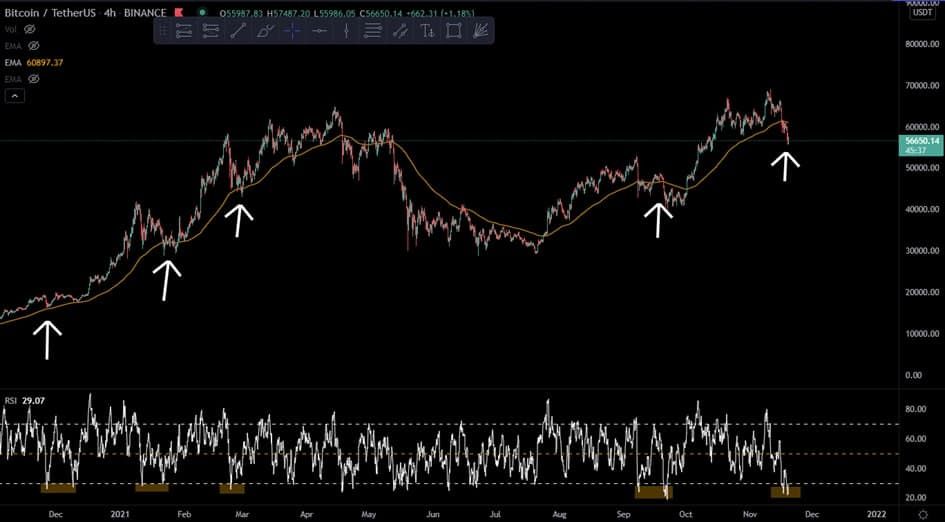Click the 2021 label on the time axis
The width and height of the screenshot is (945, 522).
(x=120, y=514)
